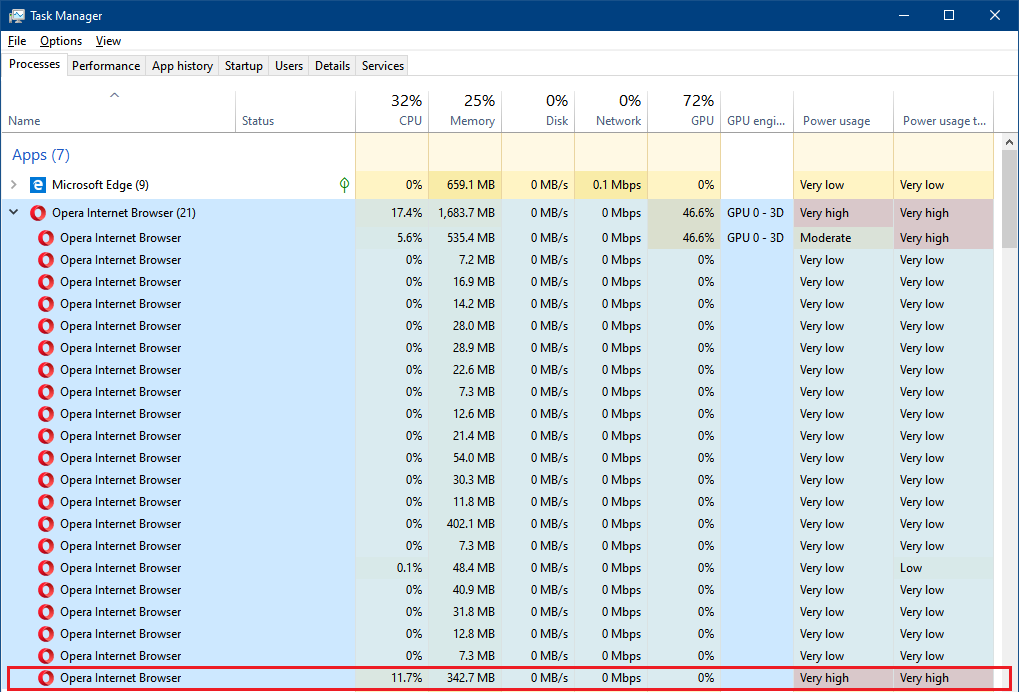Screen dimensions: 1019x692
Task: Click the sort arrow above Name column
Action: (114, 96)
